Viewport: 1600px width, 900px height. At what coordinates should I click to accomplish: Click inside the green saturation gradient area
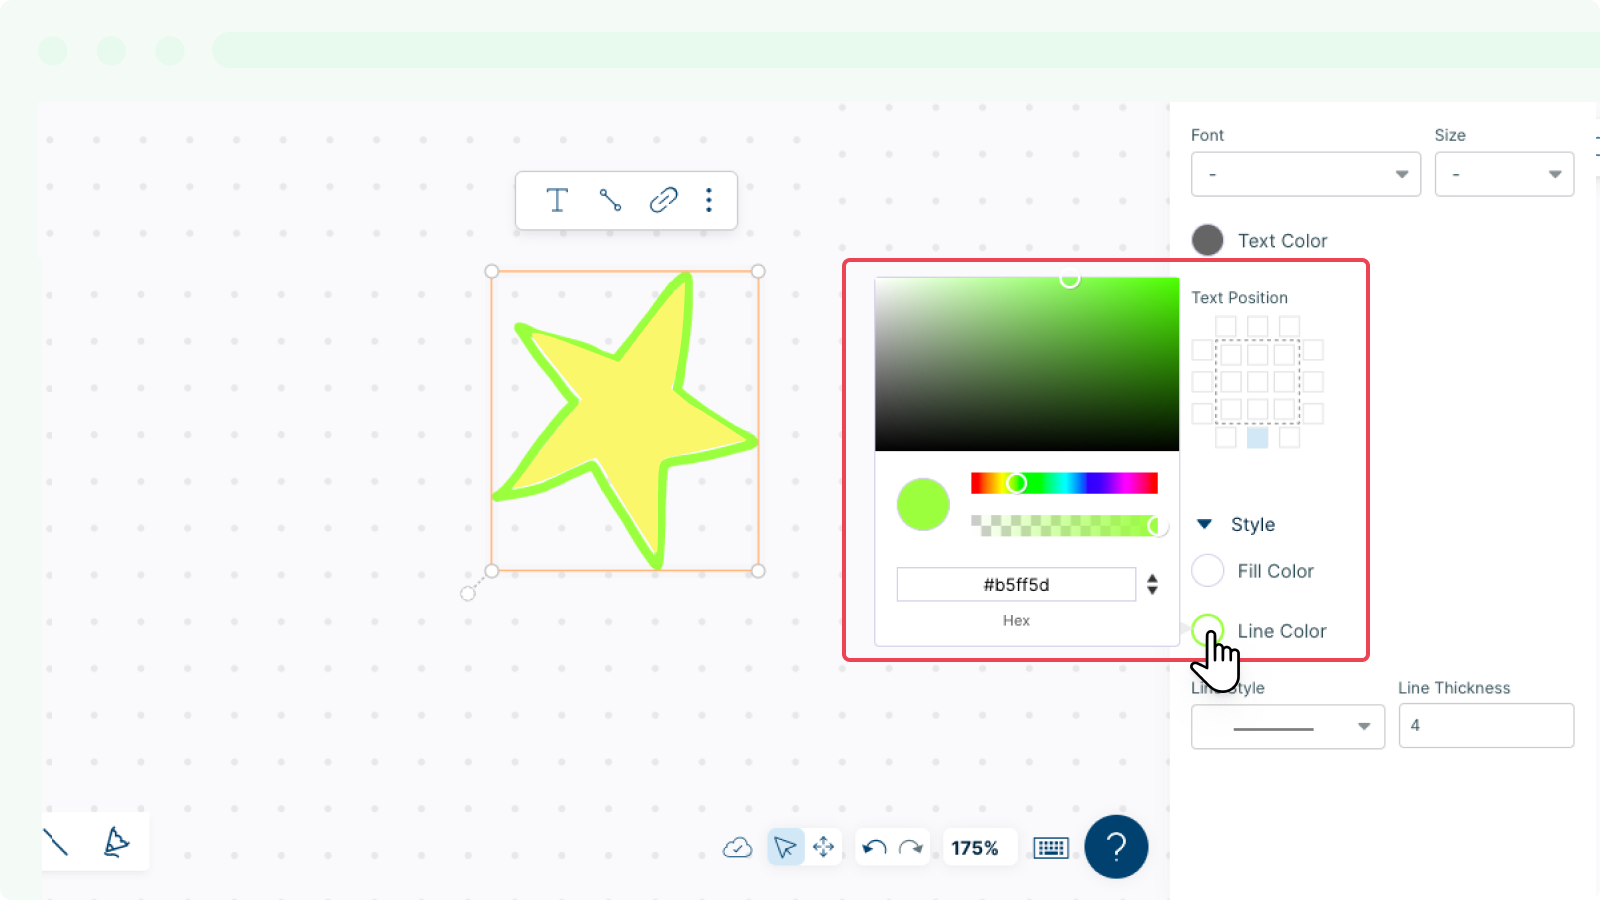(1027, 364)
